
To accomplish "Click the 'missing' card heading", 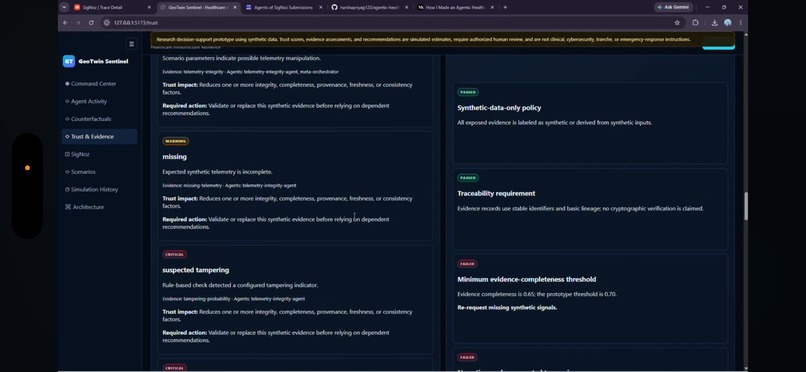I will [x=175, y=157].
